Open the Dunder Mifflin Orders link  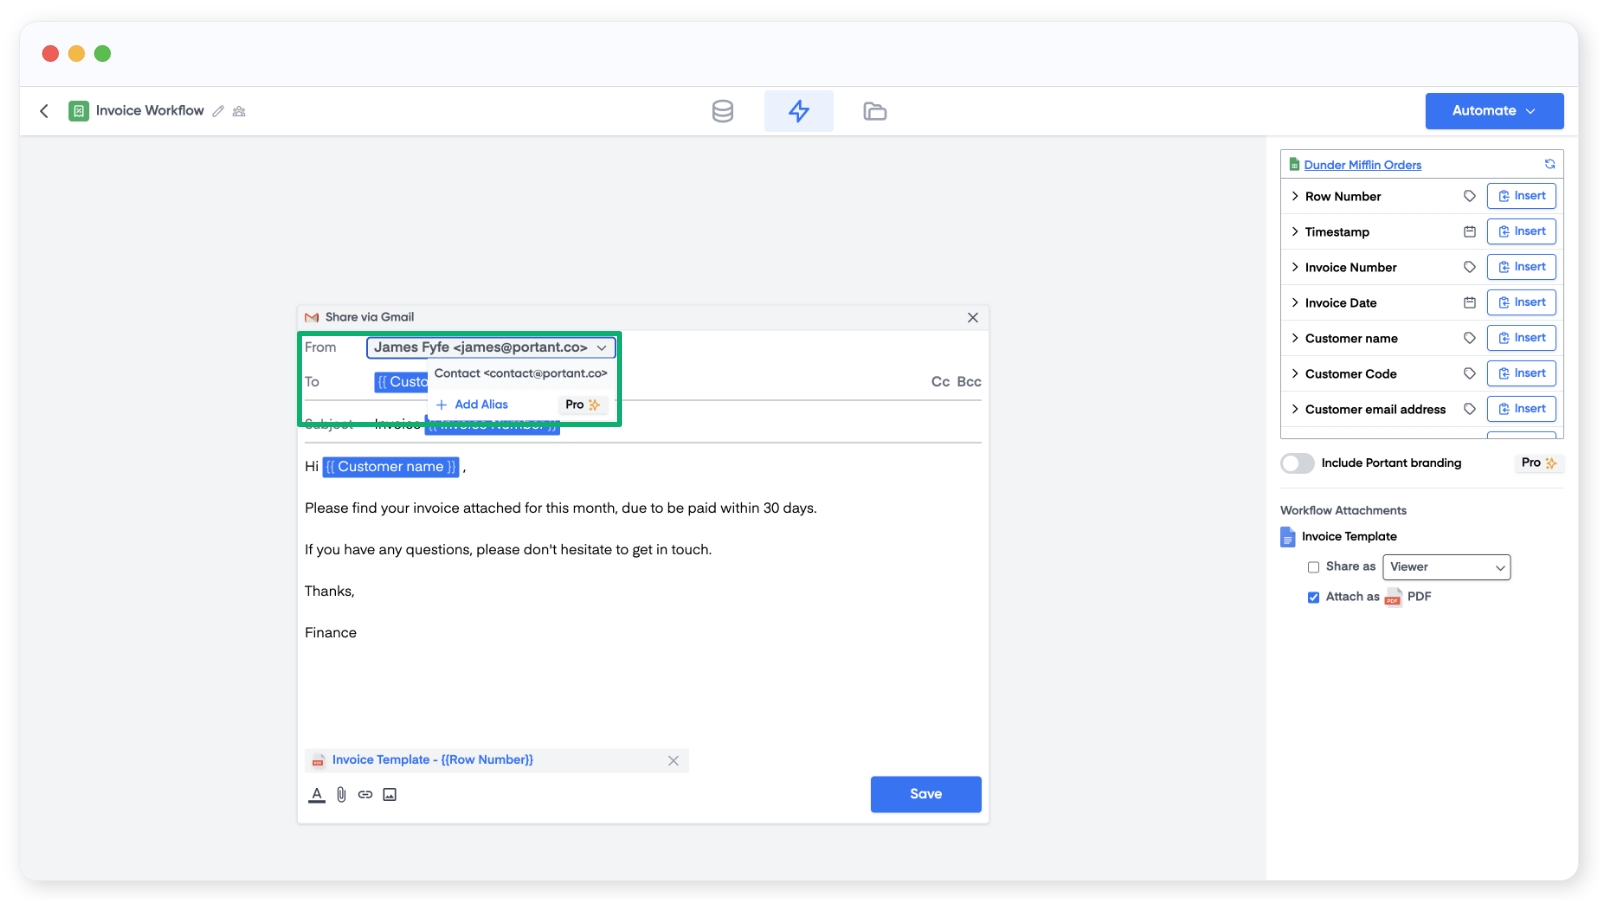pos(1362,165)
